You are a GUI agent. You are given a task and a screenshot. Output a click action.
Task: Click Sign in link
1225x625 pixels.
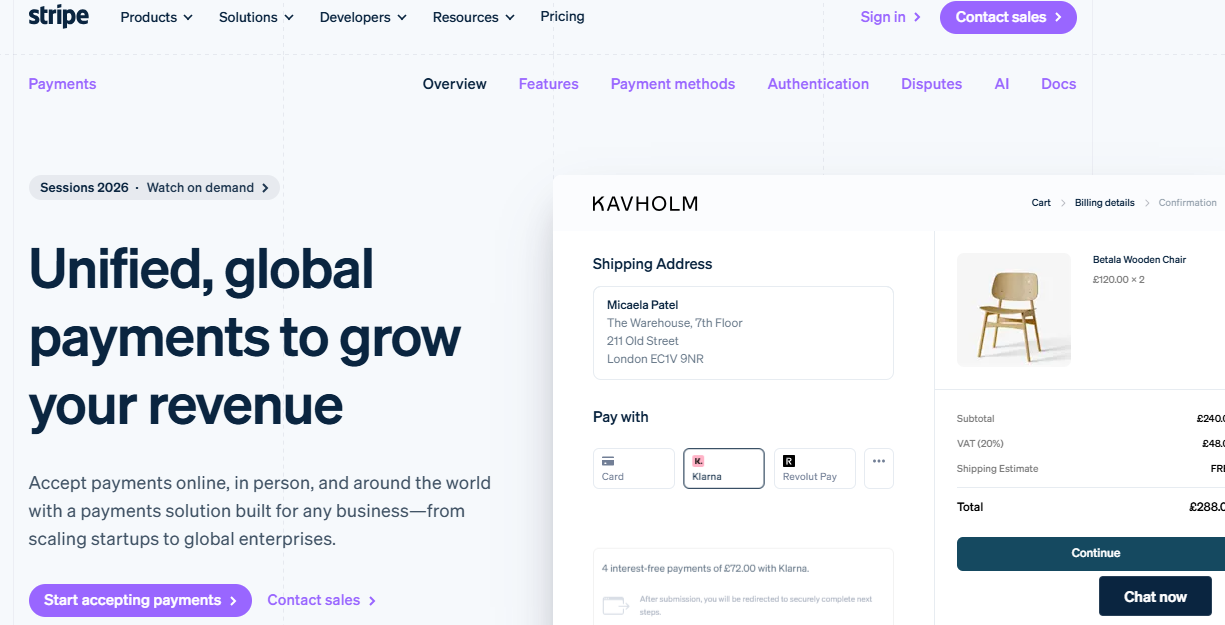tap(891, 17)
